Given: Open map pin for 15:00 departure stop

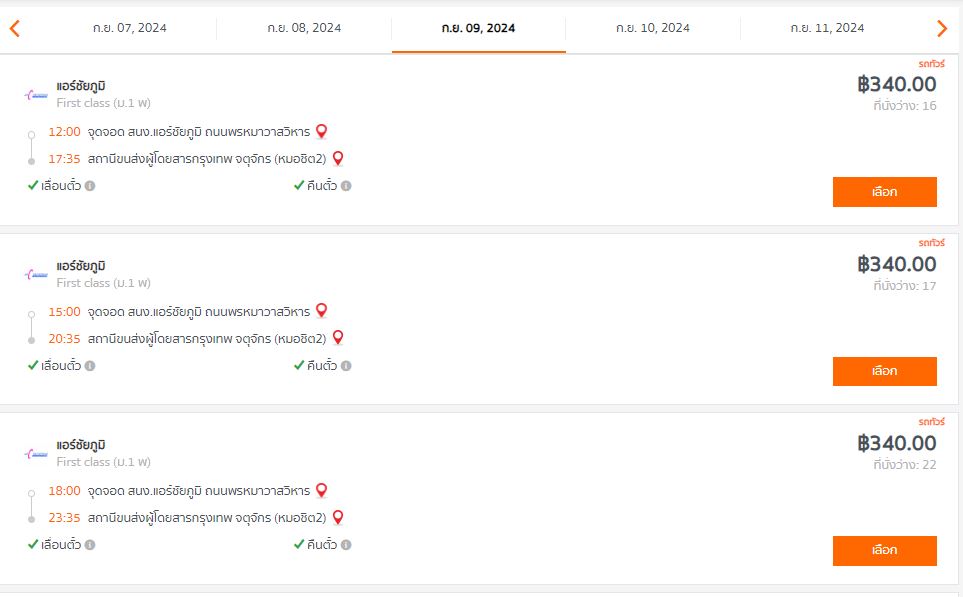Looking at the screenshot, I should [x=321, y=311].
